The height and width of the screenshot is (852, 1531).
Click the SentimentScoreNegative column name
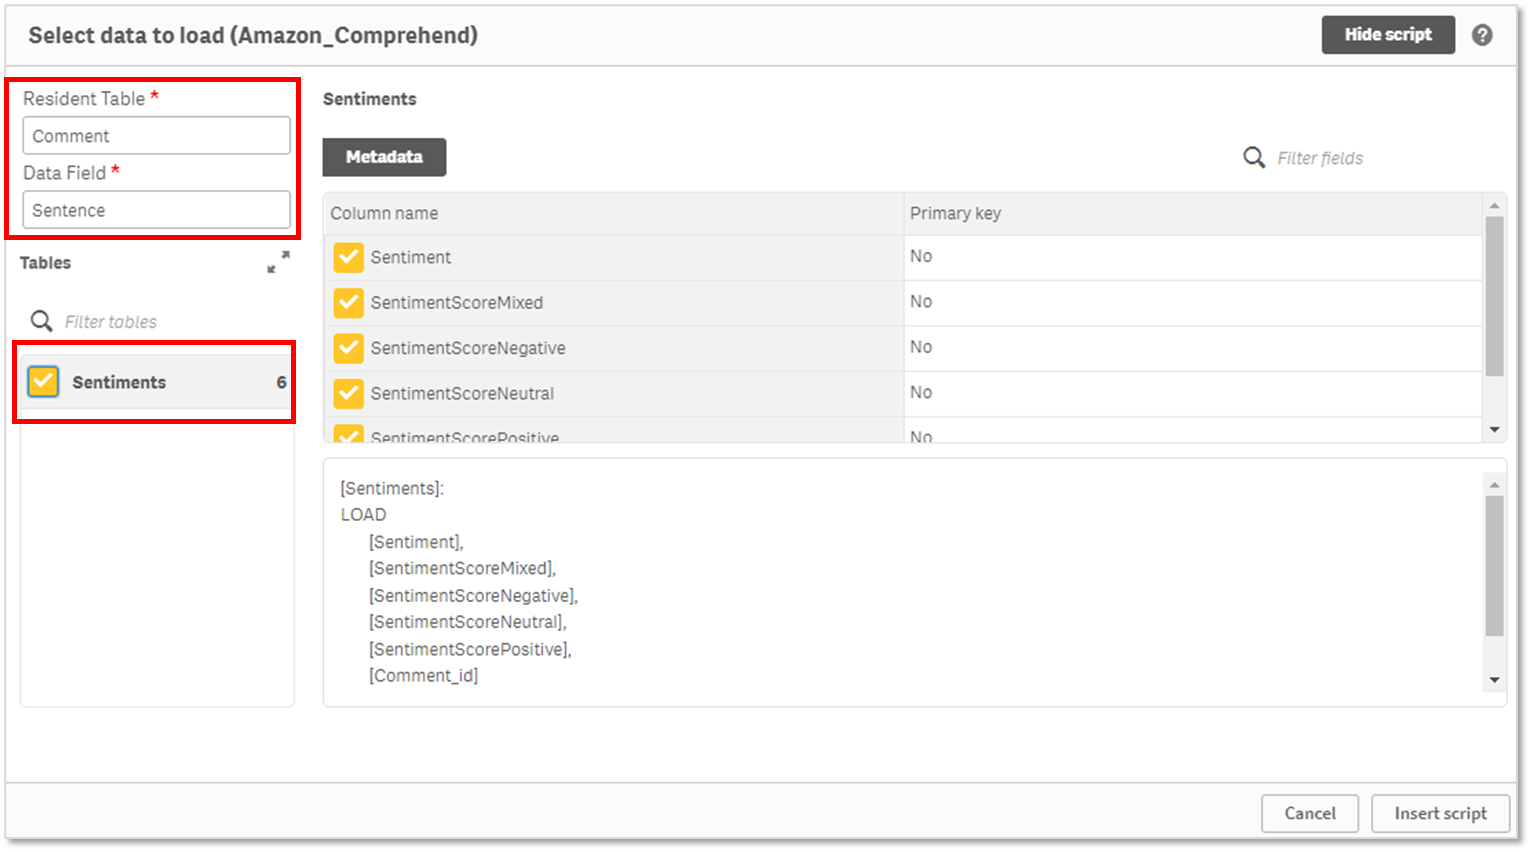pos(468,348)
